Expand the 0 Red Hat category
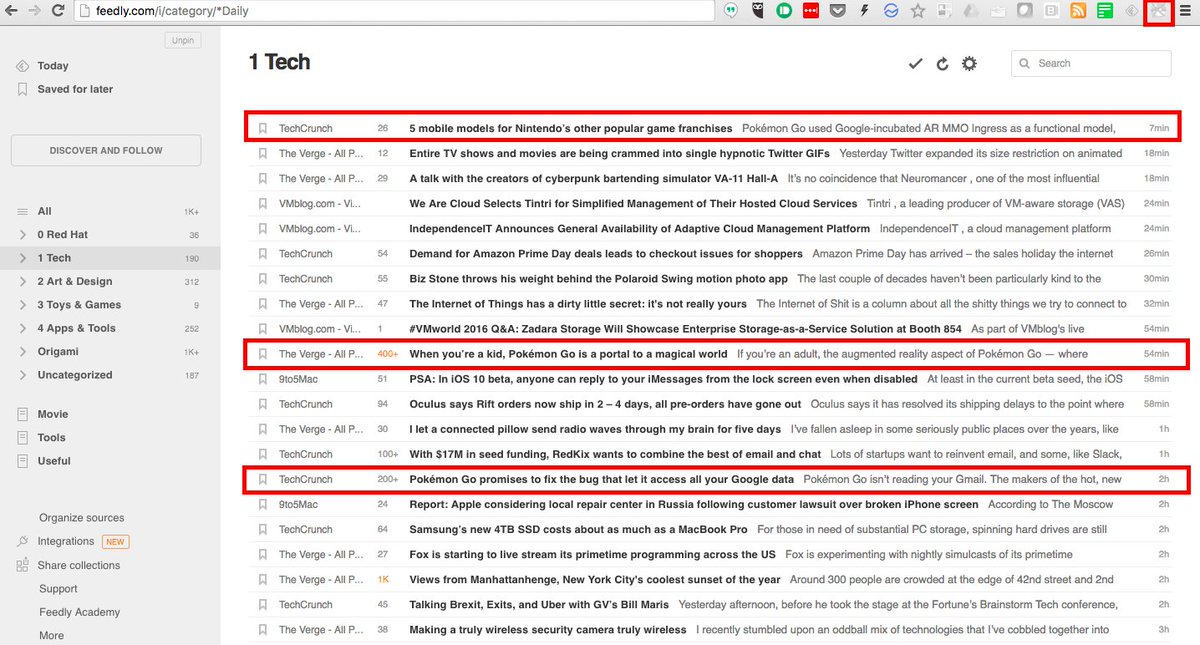The height and width of the screenshot is (645, 1200). click(23, 235)
